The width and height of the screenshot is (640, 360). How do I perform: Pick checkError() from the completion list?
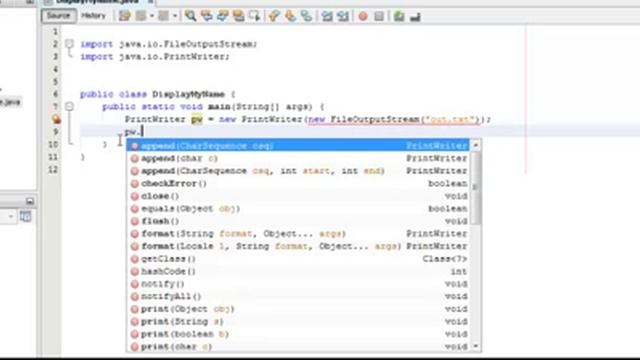pos(298,184)
